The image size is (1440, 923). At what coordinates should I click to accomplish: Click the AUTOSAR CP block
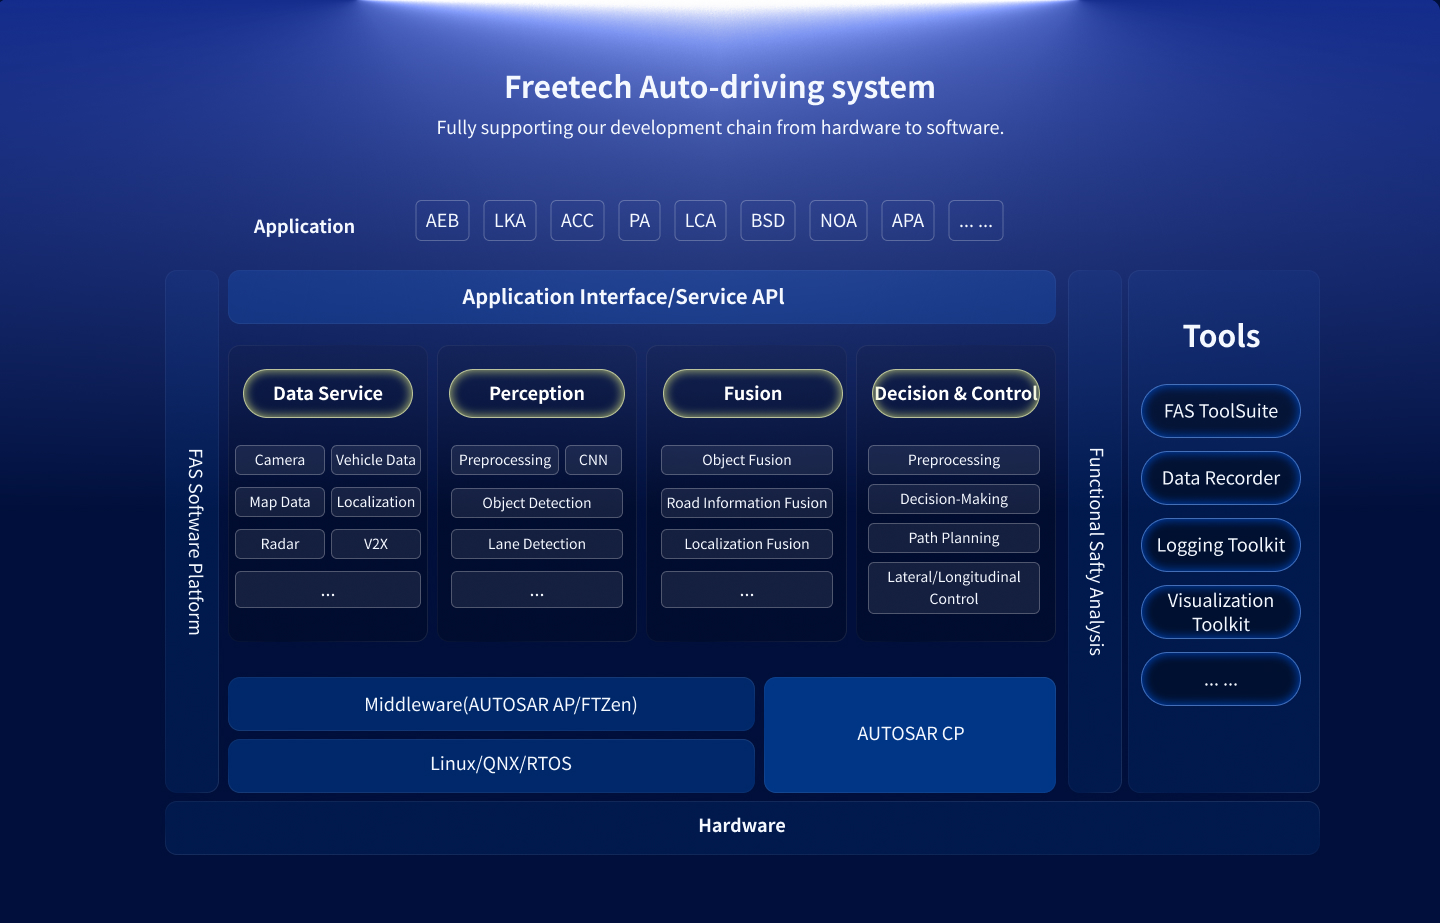pos(910,735)
